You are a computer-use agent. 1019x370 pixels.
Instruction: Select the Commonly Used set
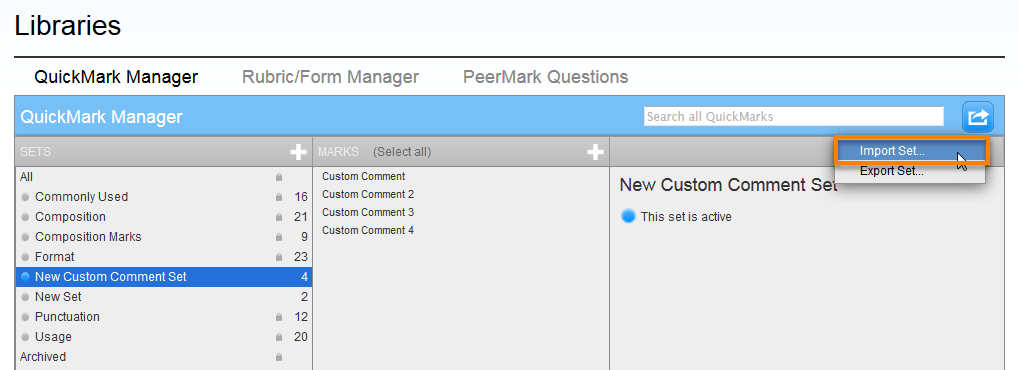click(164, 197)
